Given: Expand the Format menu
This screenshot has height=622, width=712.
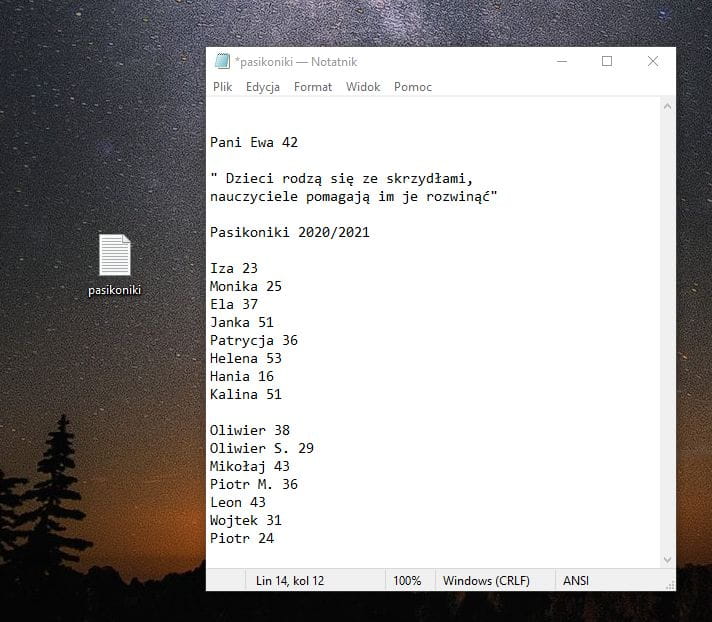Looking at the screenshot, I should [313, 87].
